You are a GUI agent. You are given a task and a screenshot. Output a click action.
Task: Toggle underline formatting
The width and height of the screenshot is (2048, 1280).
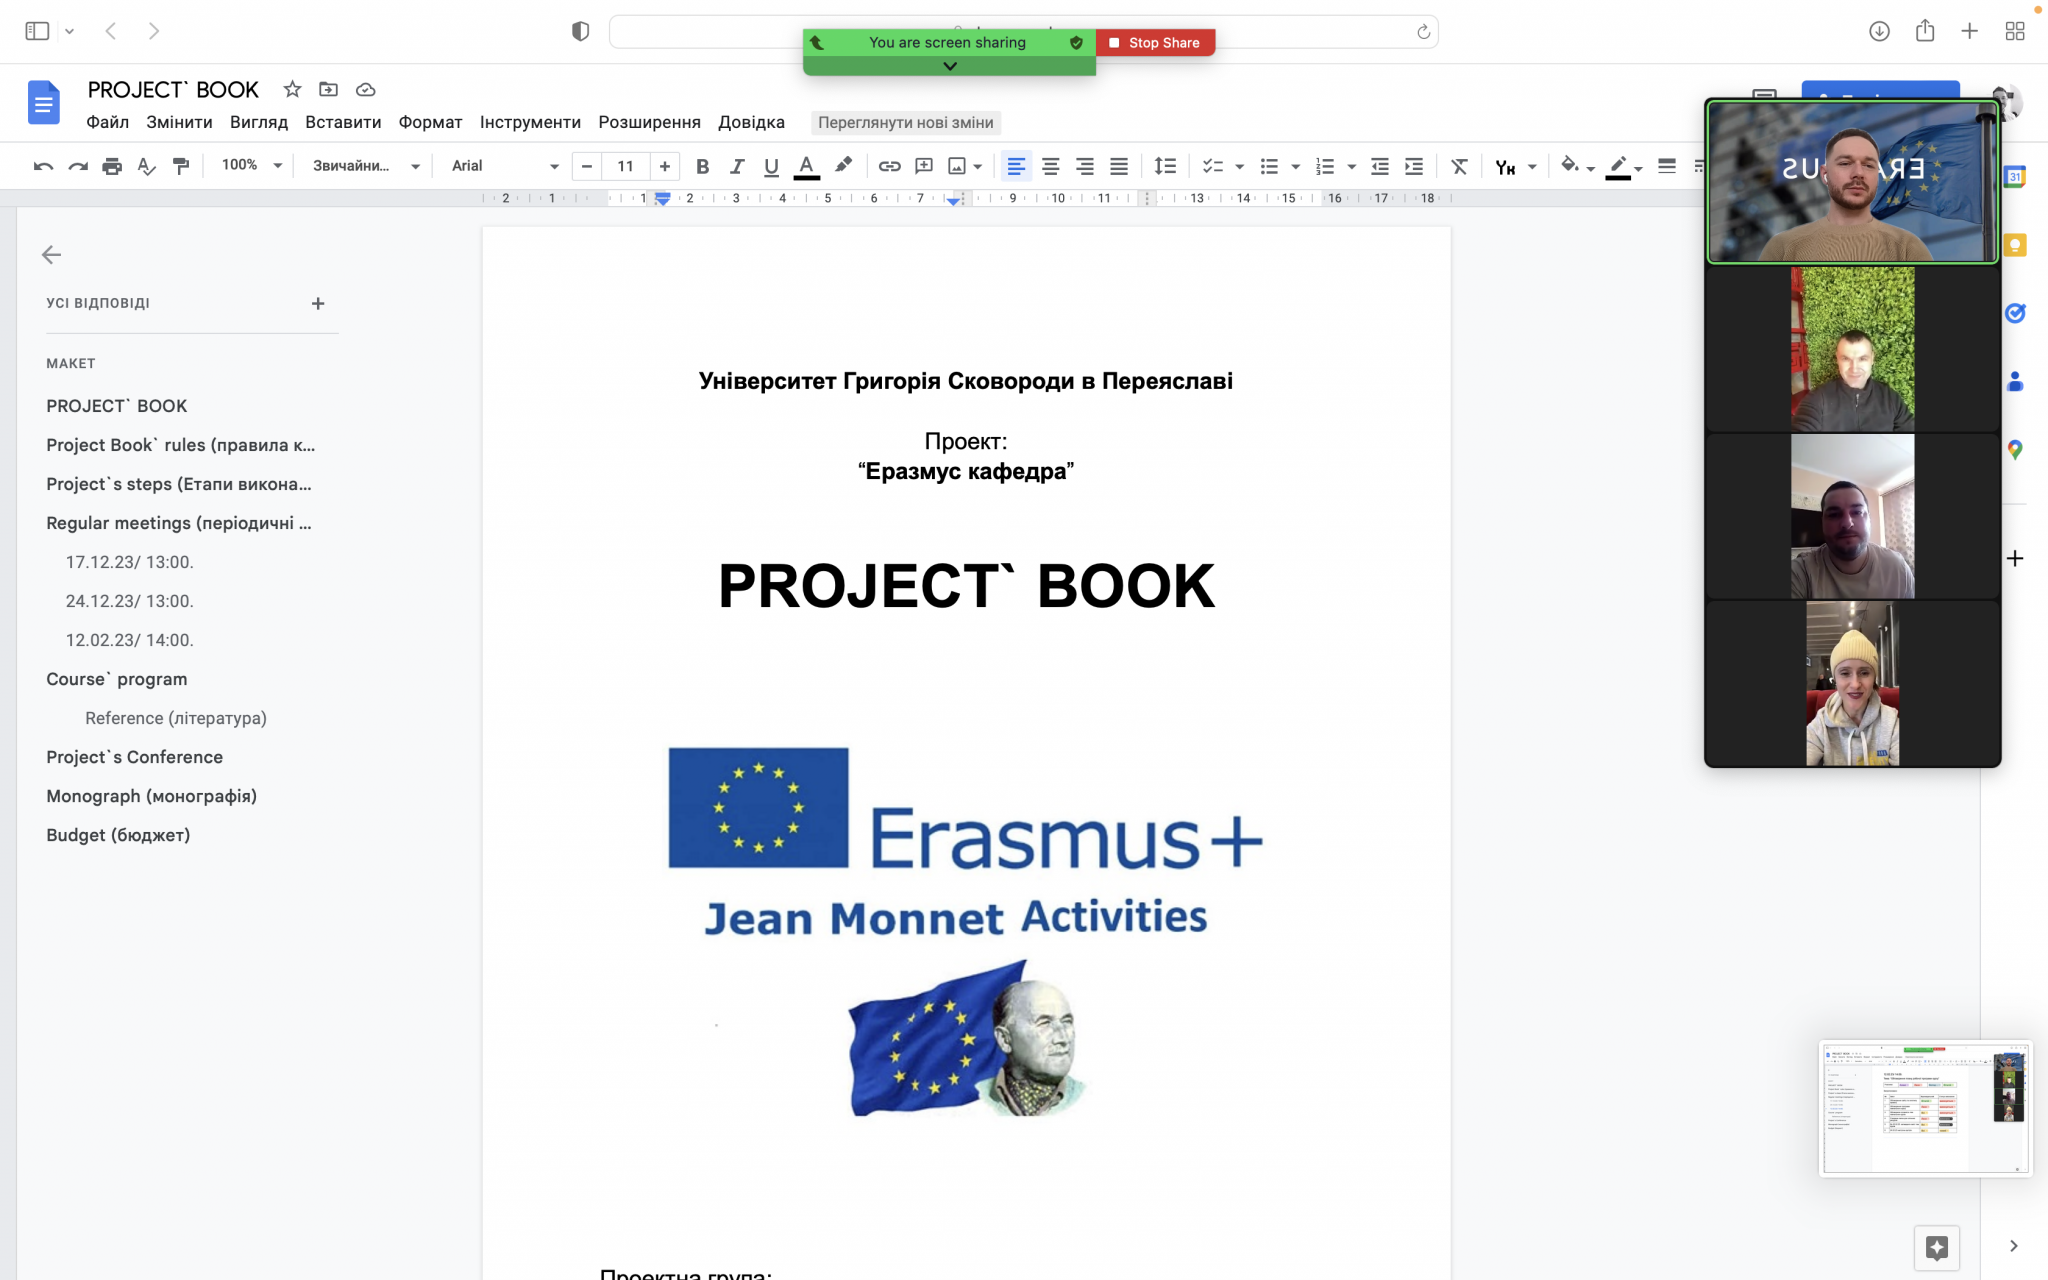click(771, 166)
